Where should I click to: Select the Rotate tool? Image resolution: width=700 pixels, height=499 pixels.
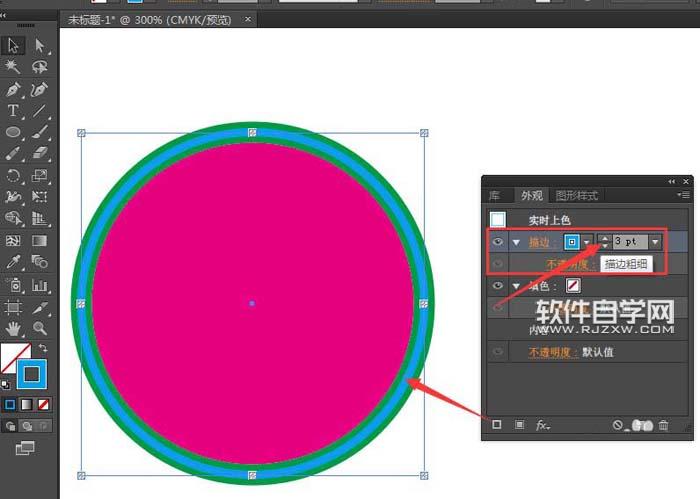point(13,175)
